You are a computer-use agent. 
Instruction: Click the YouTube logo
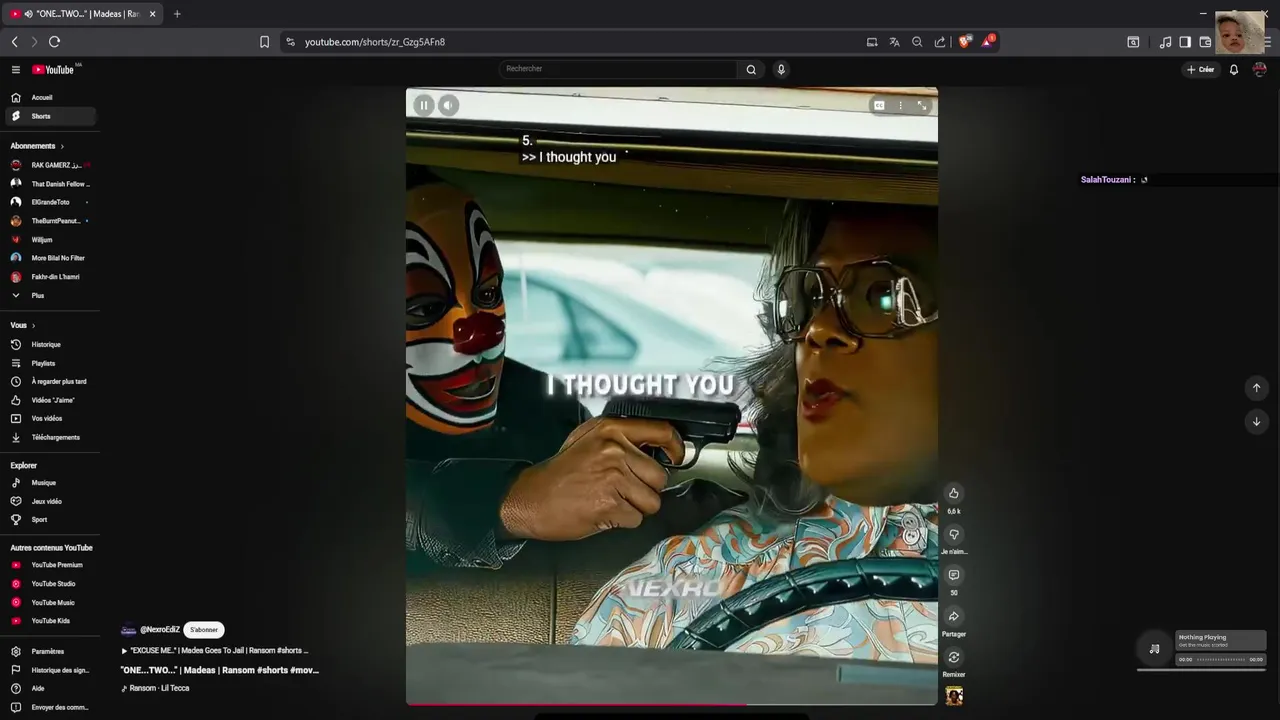tap(54, 69)
